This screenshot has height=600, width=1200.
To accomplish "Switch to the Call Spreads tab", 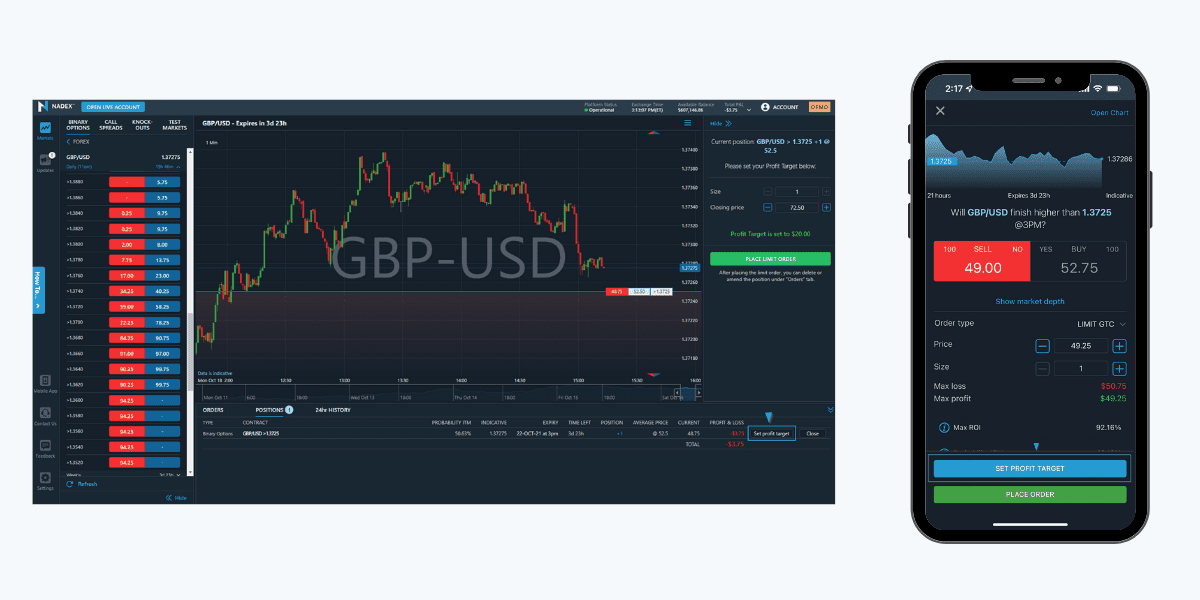I will point(112,125).
